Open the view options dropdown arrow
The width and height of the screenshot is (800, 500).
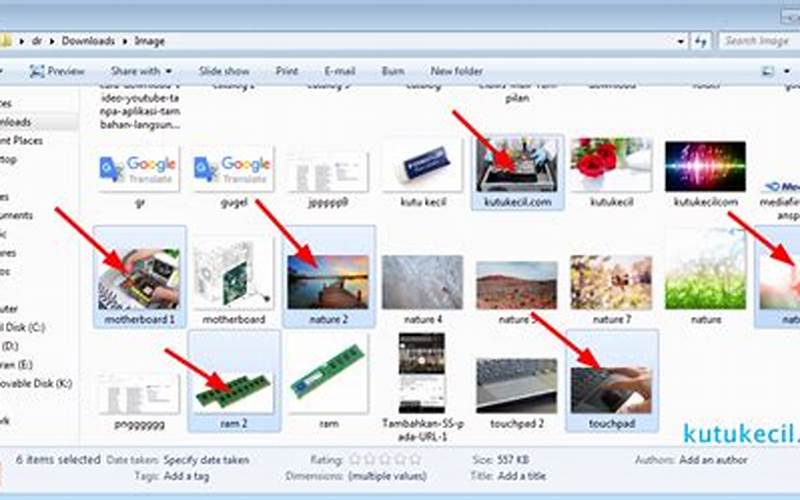pyautogui.click(x=786, y=71)
